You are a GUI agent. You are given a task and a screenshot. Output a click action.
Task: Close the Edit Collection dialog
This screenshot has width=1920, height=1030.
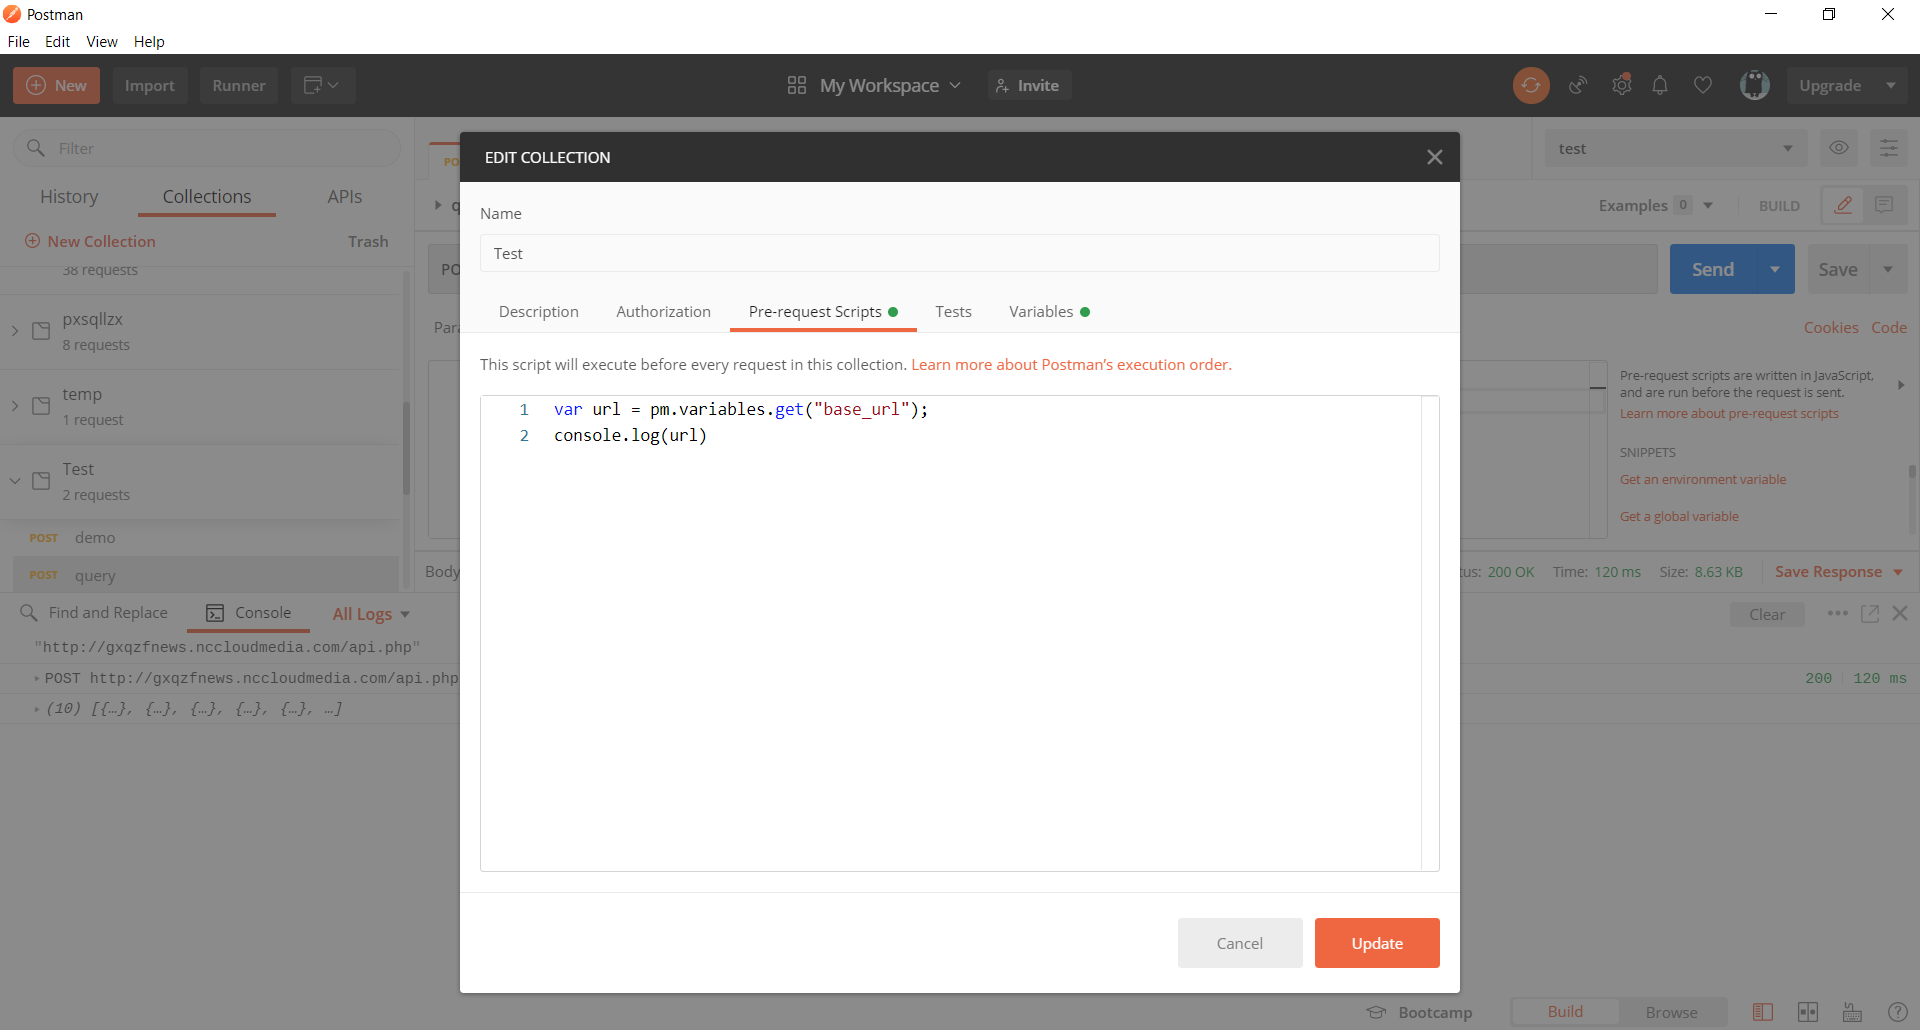(x=1435, y=157)
